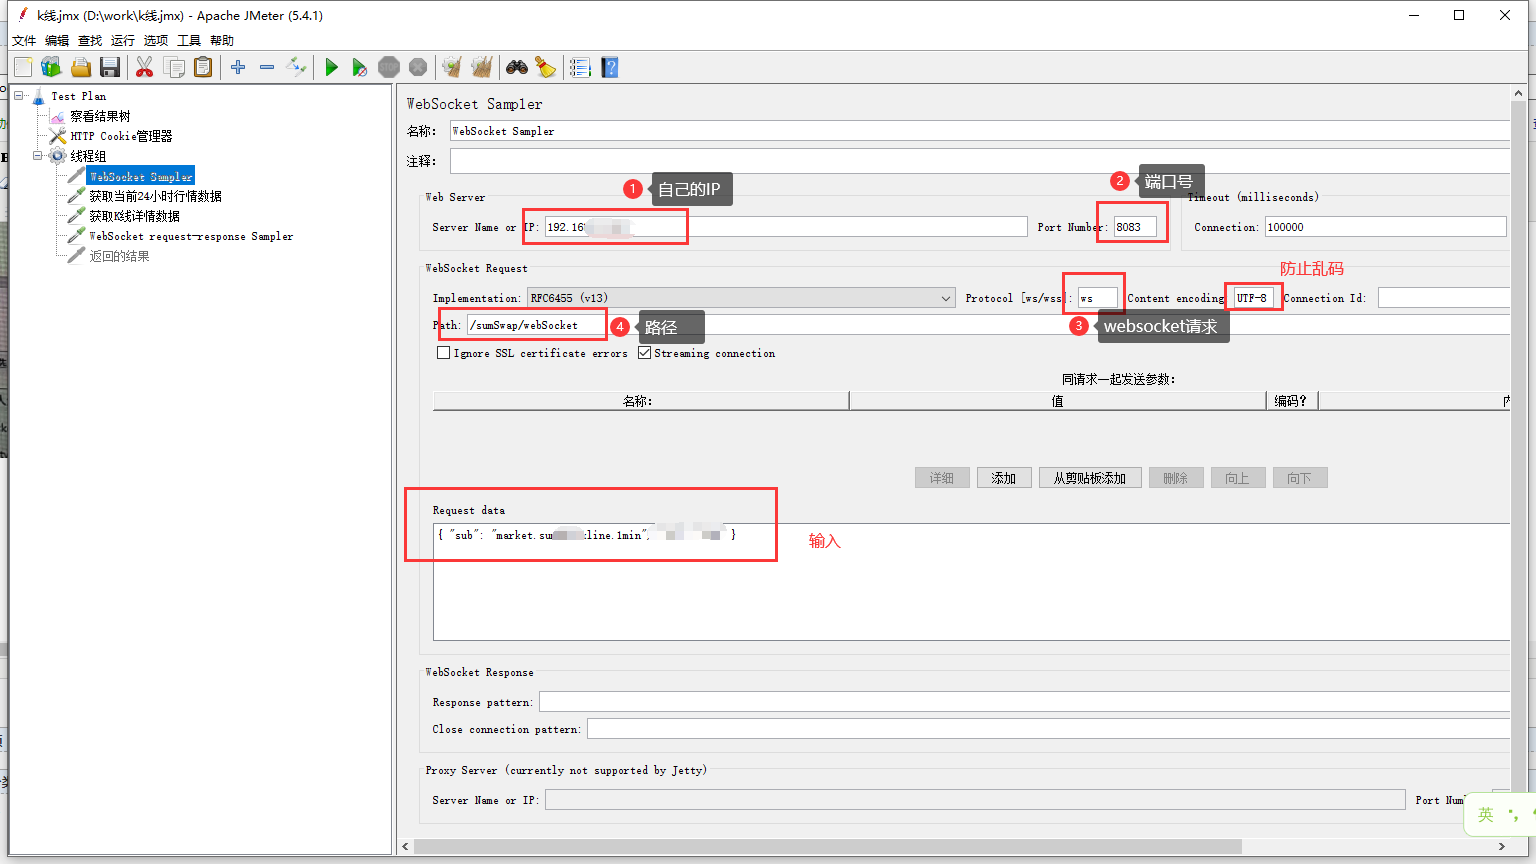This screenshot has height=864, width=1536.
Task: Open the 编辑 menu
Action: click(57, 41)
